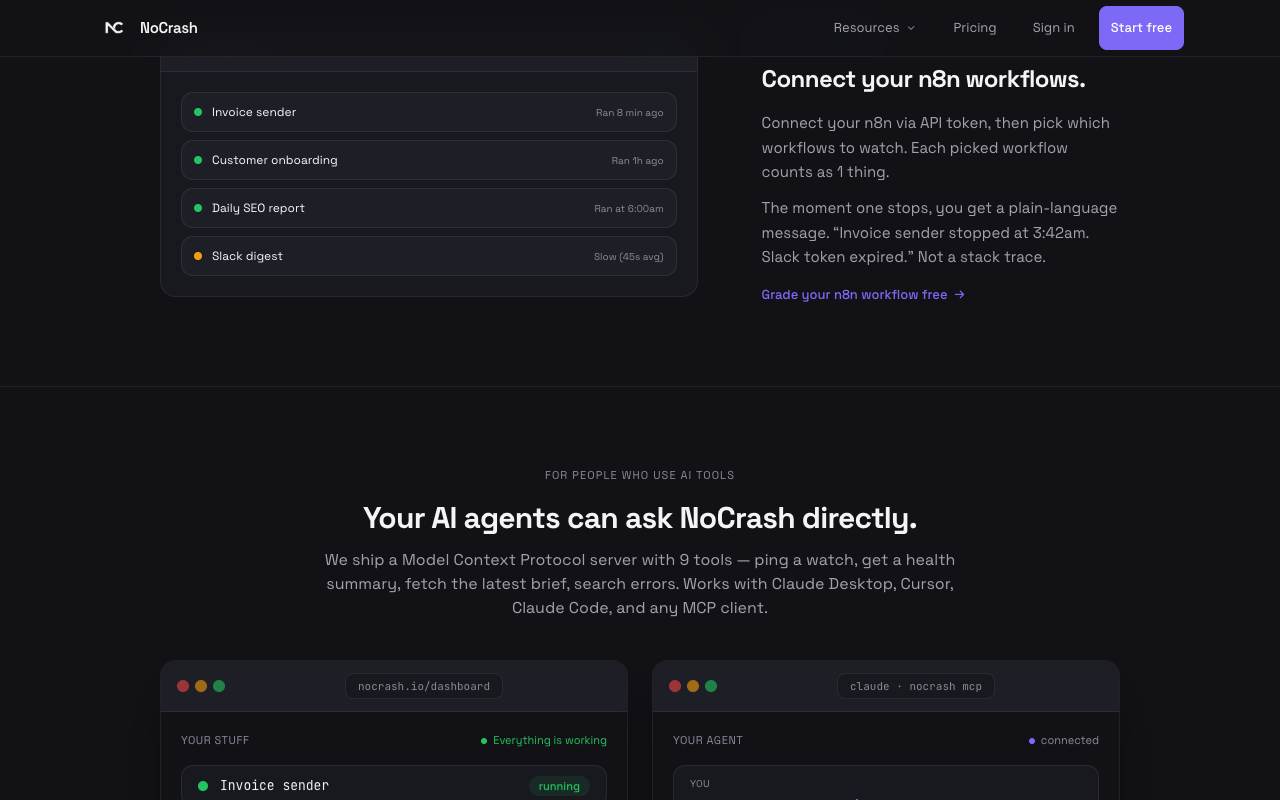Select the Customer onboarding workflow row
The height and width of the screenshot is (800, 1280).
[429, 160]
